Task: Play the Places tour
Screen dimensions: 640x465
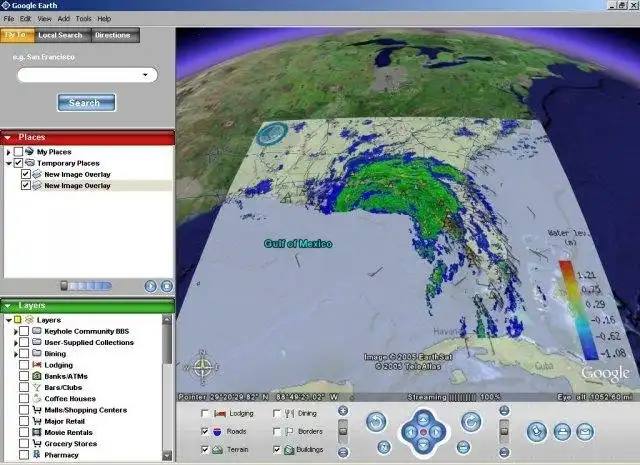Action: [151, 286]
